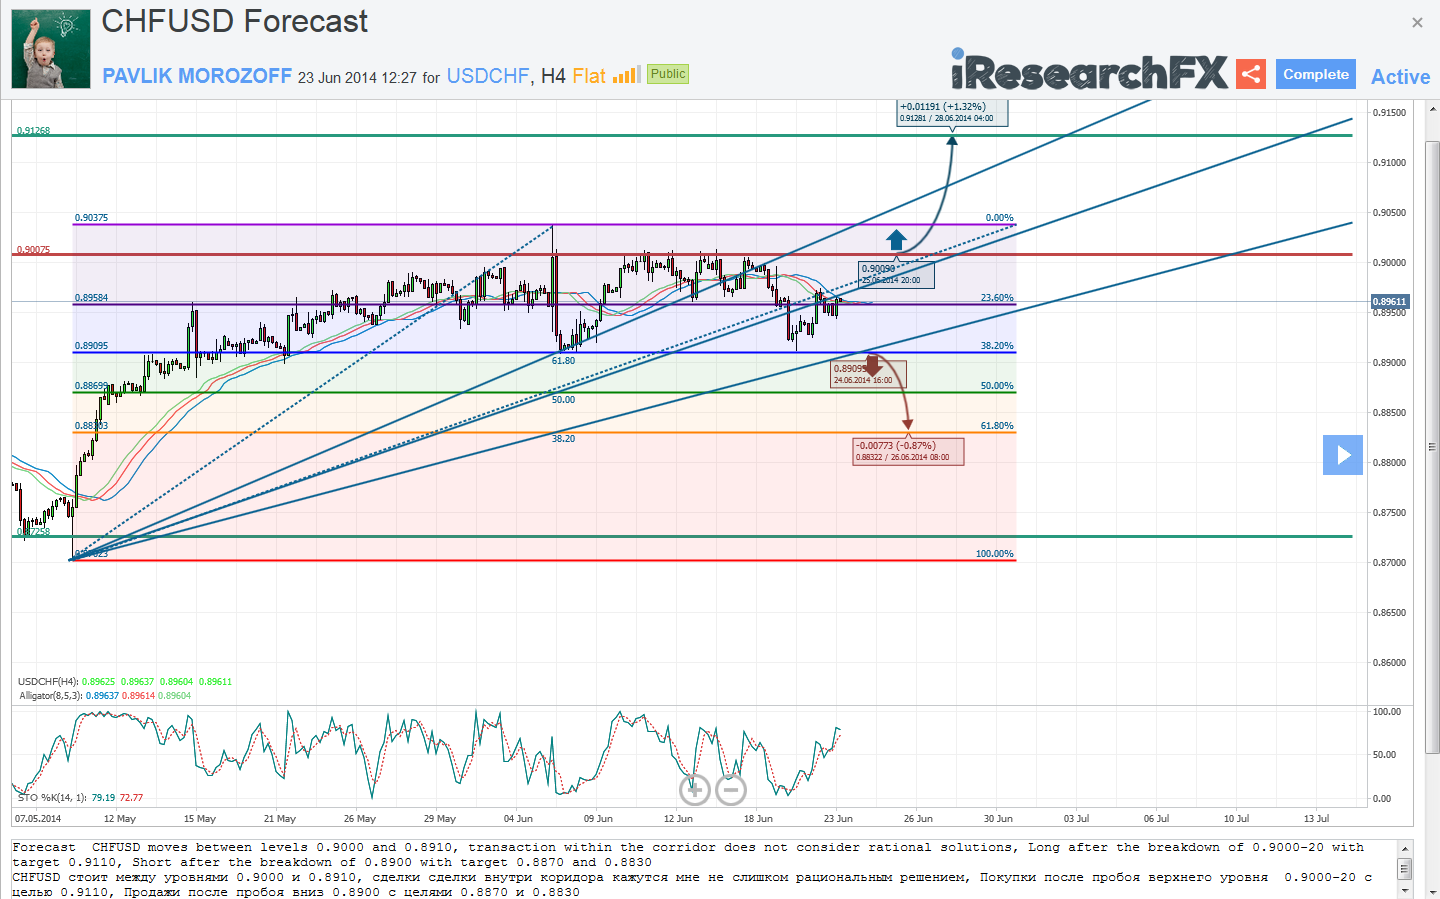Click the 0.90375 level label

click(x=91, y=218)
